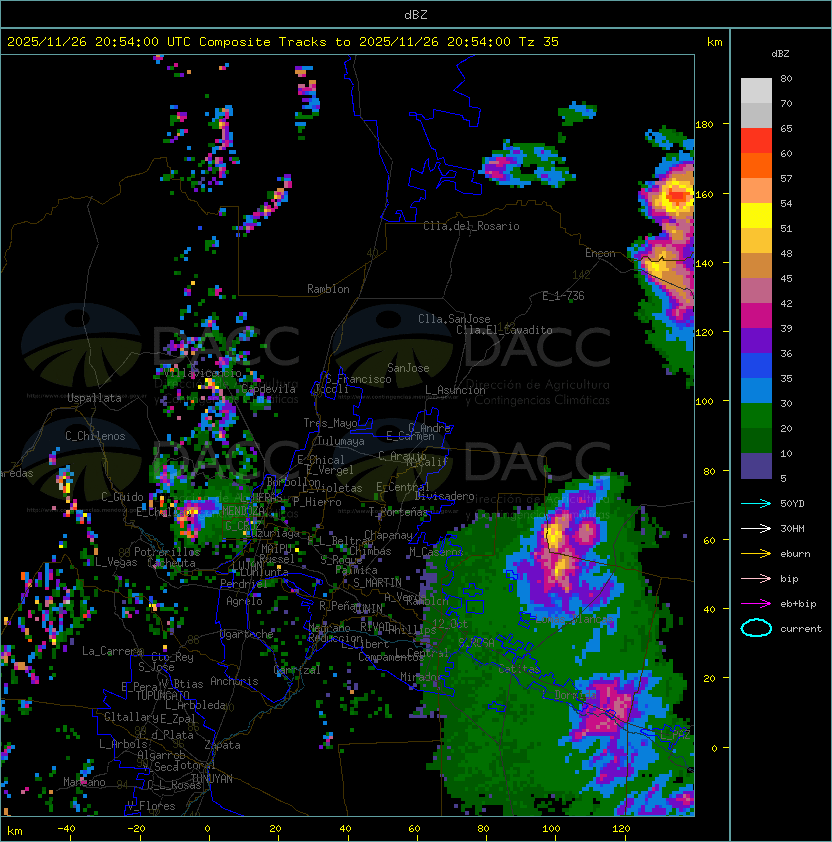Click the 'Divisadero' place label
Image resolution: width=832 pixels, height=842 pixels.
tap(444, 496)
